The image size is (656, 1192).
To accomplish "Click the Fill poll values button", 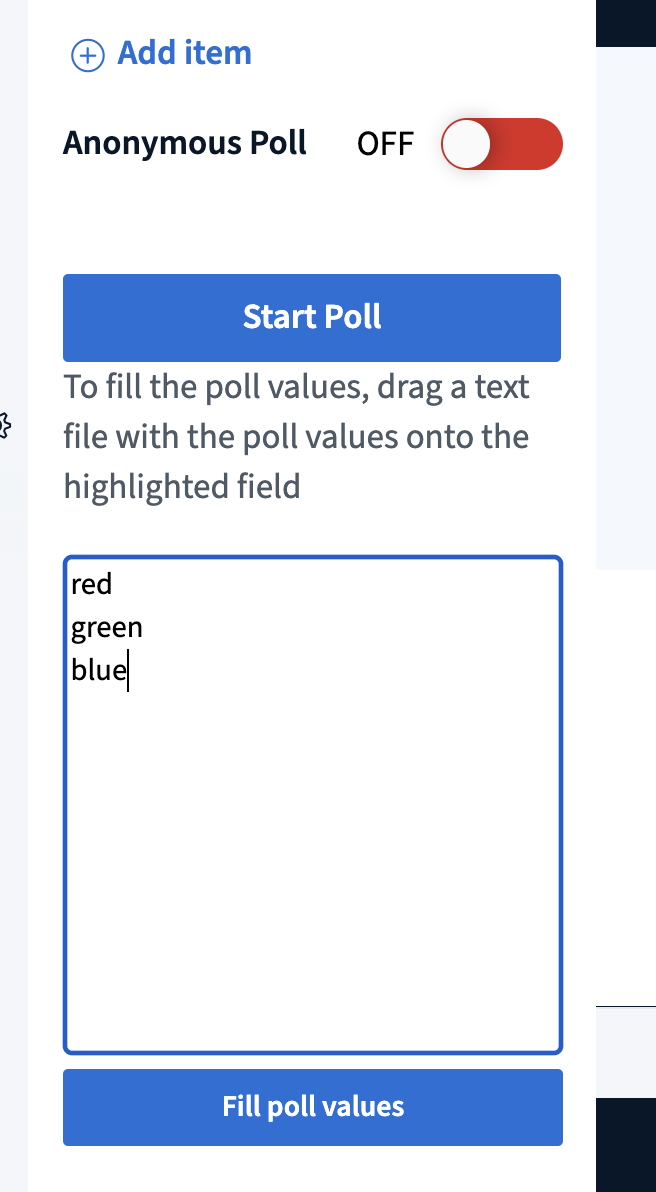I will coord(312,1107).
